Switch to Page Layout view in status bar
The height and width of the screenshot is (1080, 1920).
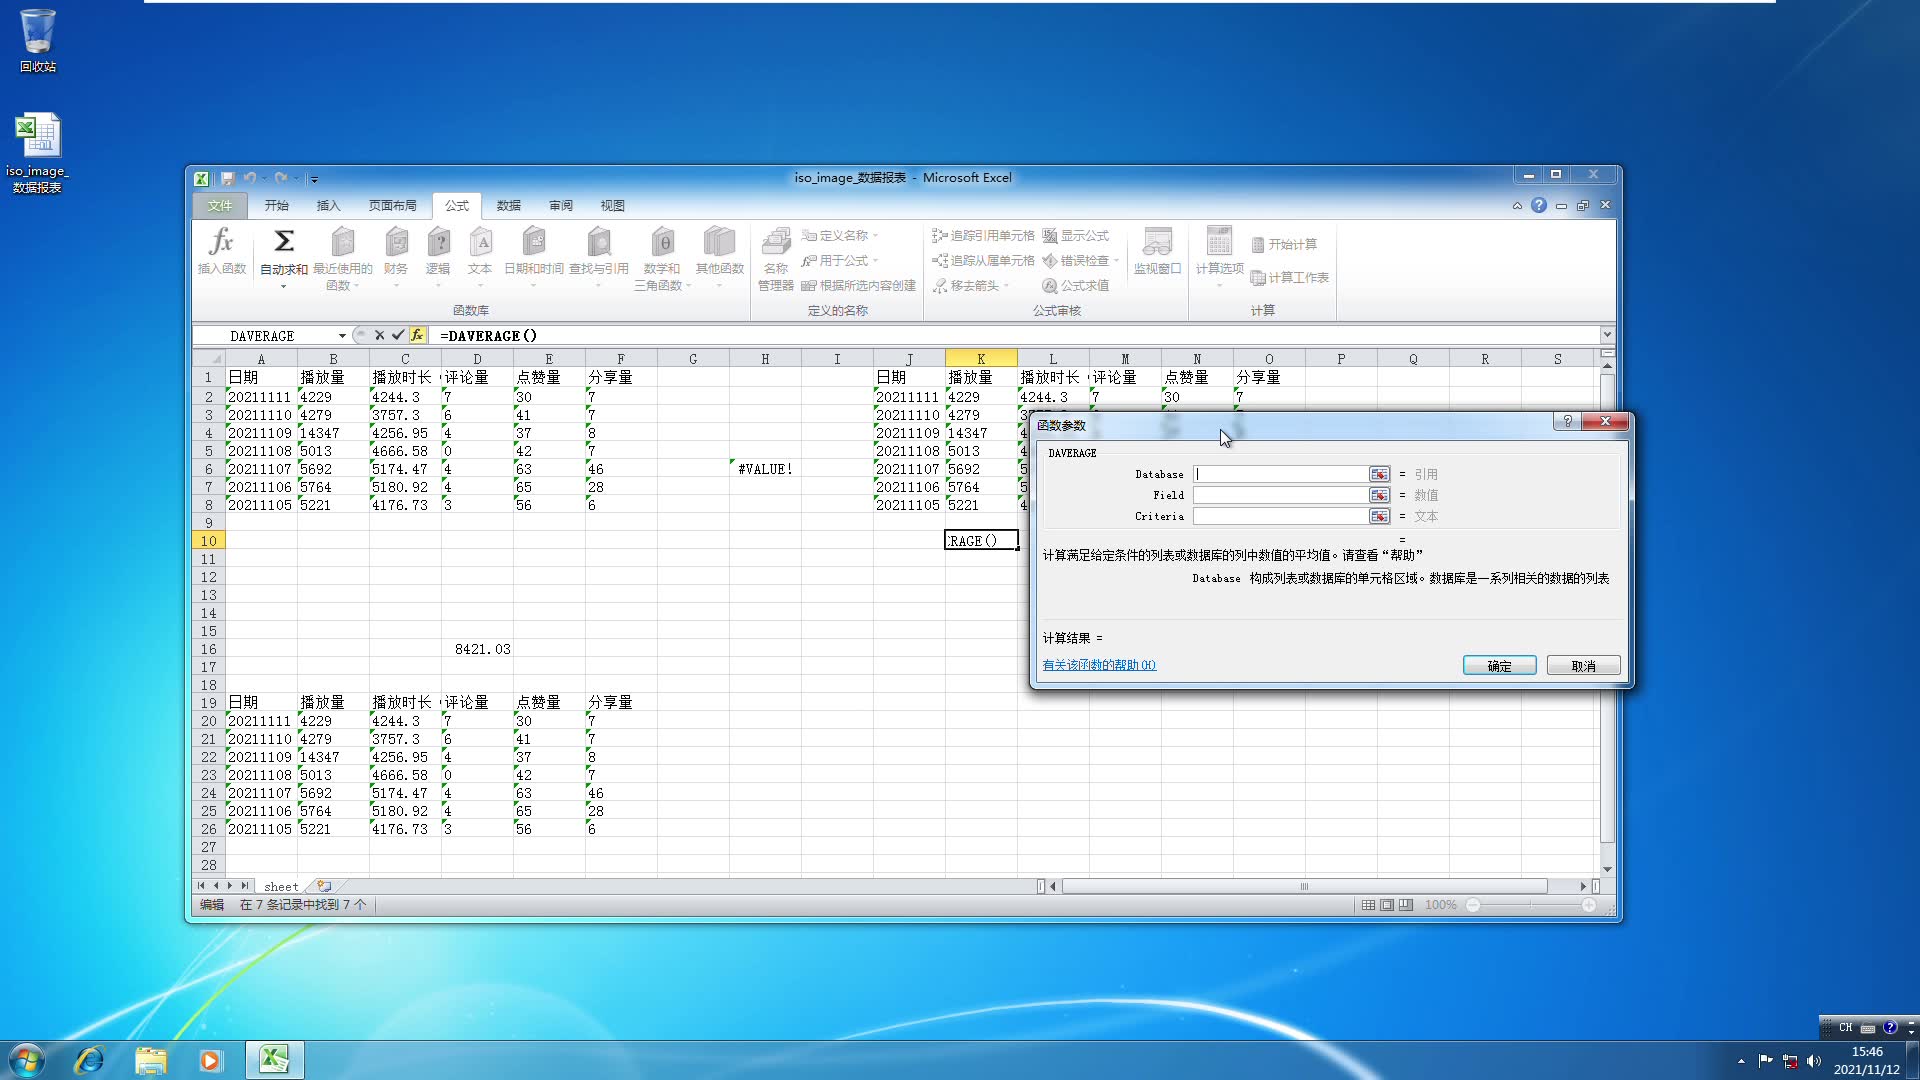tap(1387, 905)
